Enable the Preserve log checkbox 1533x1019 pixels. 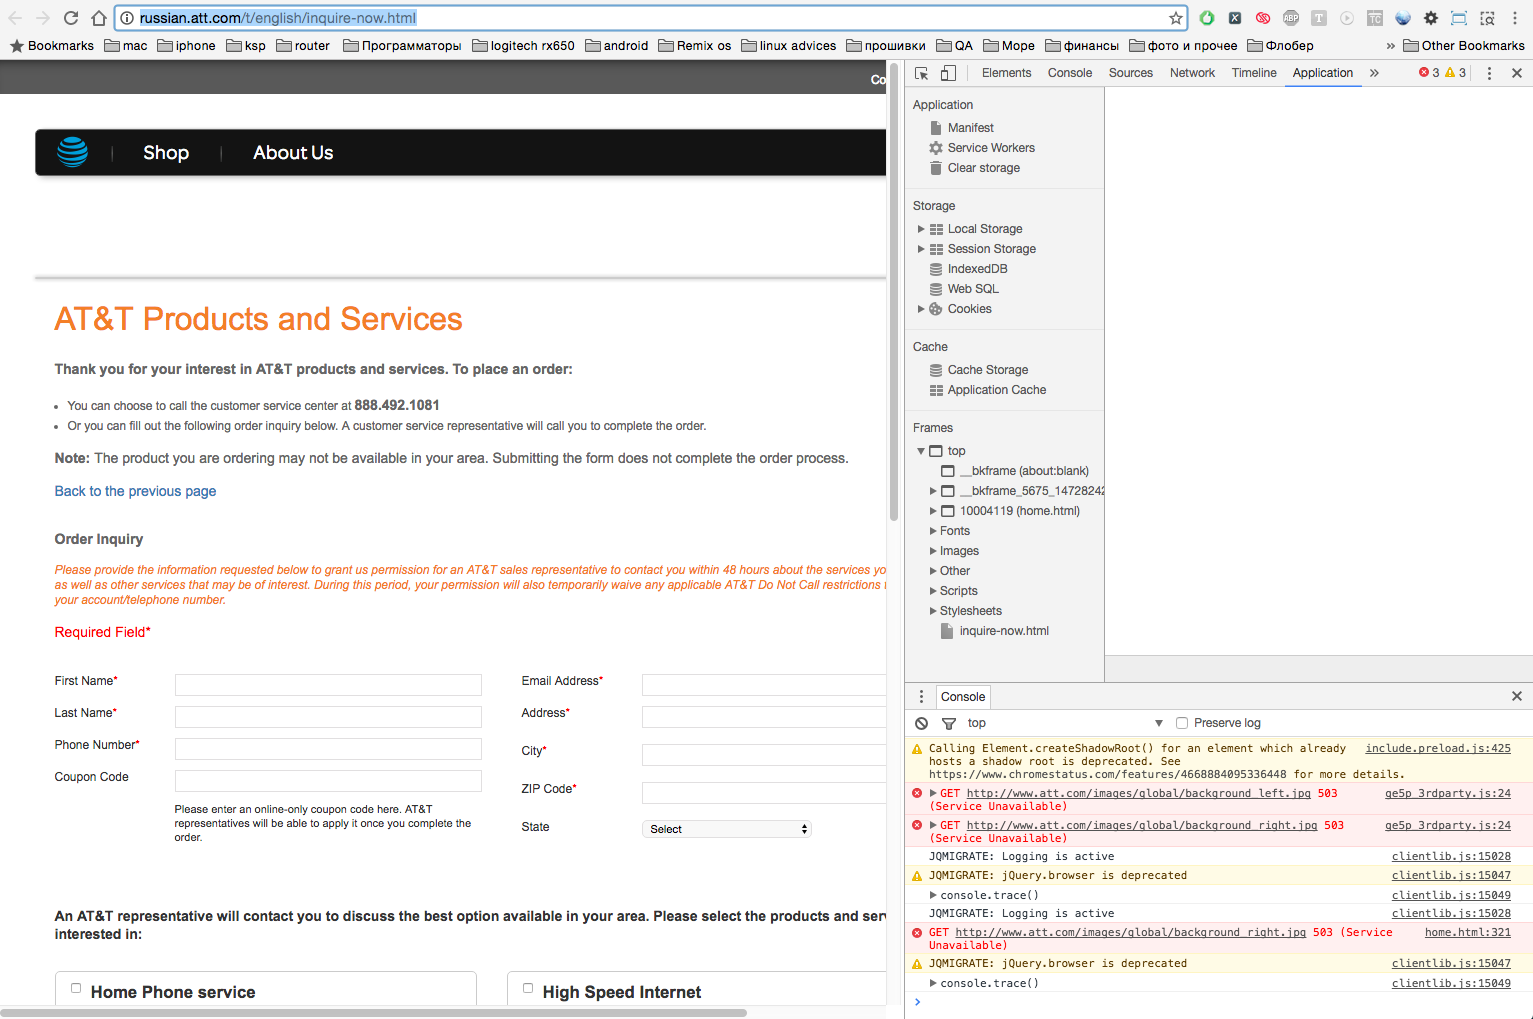click(x=1182, y=723)
